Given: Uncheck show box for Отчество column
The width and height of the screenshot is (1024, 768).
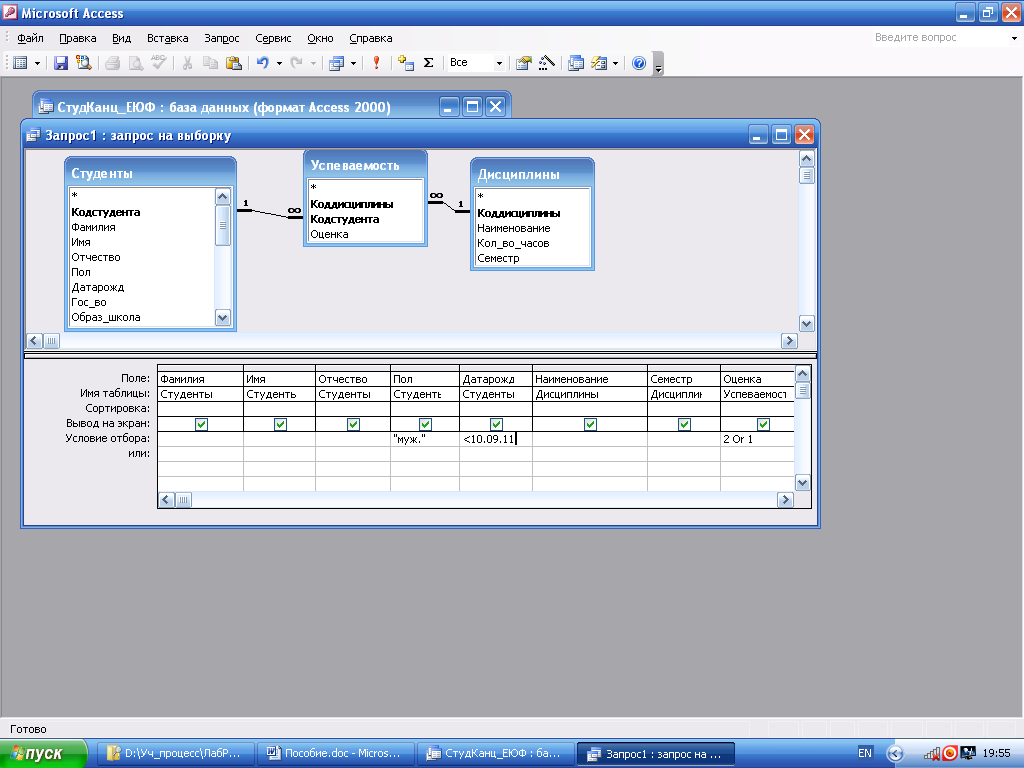Looking at the screenshot, I should click(353, 424).
